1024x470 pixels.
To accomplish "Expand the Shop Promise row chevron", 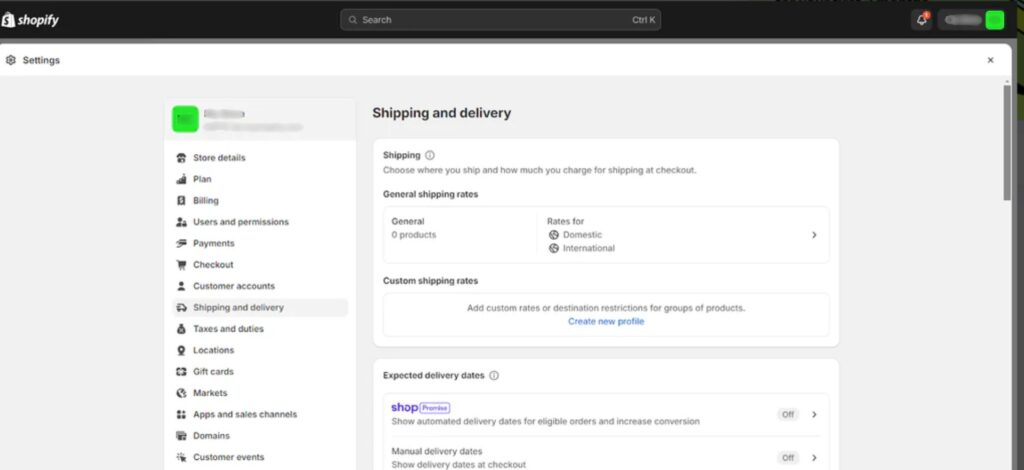I will [x=814, y=414].
